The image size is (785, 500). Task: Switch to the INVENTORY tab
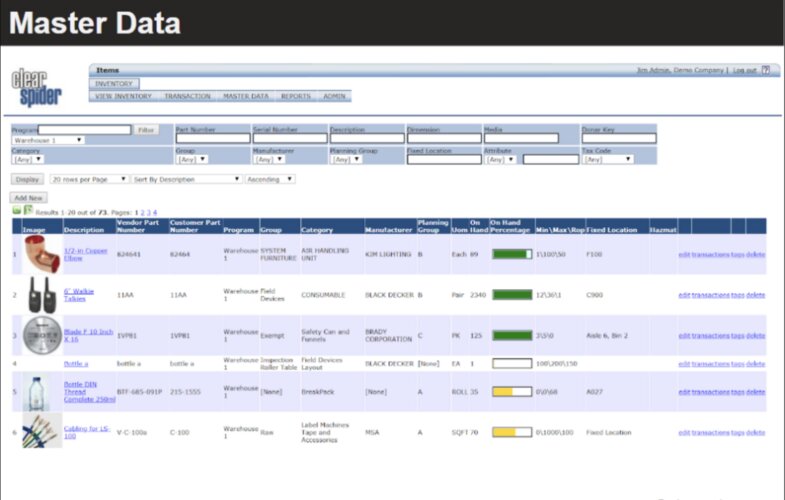click(114, 84)
